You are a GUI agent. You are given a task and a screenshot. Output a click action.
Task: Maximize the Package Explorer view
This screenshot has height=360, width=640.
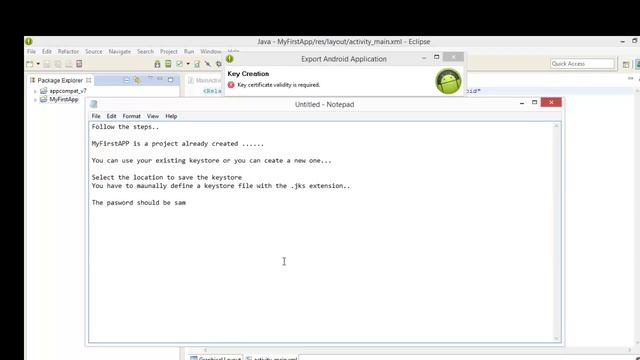171,80
